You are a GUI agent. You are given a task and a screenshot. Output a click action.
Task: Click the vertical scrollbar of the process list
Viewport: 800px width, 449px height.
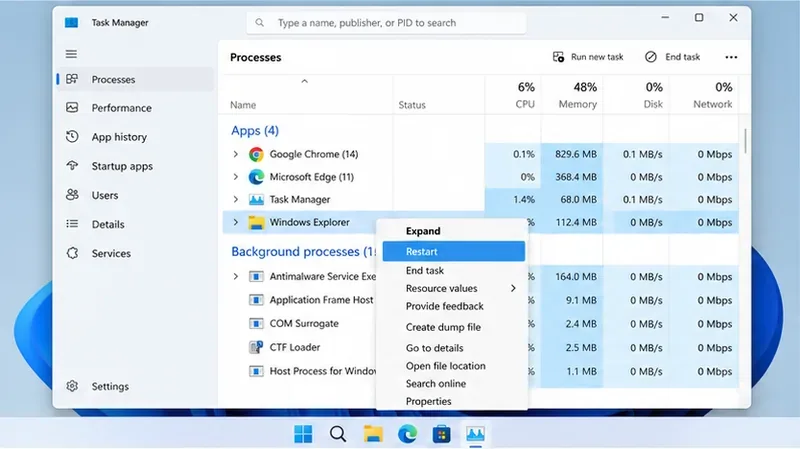coord(745,141)
